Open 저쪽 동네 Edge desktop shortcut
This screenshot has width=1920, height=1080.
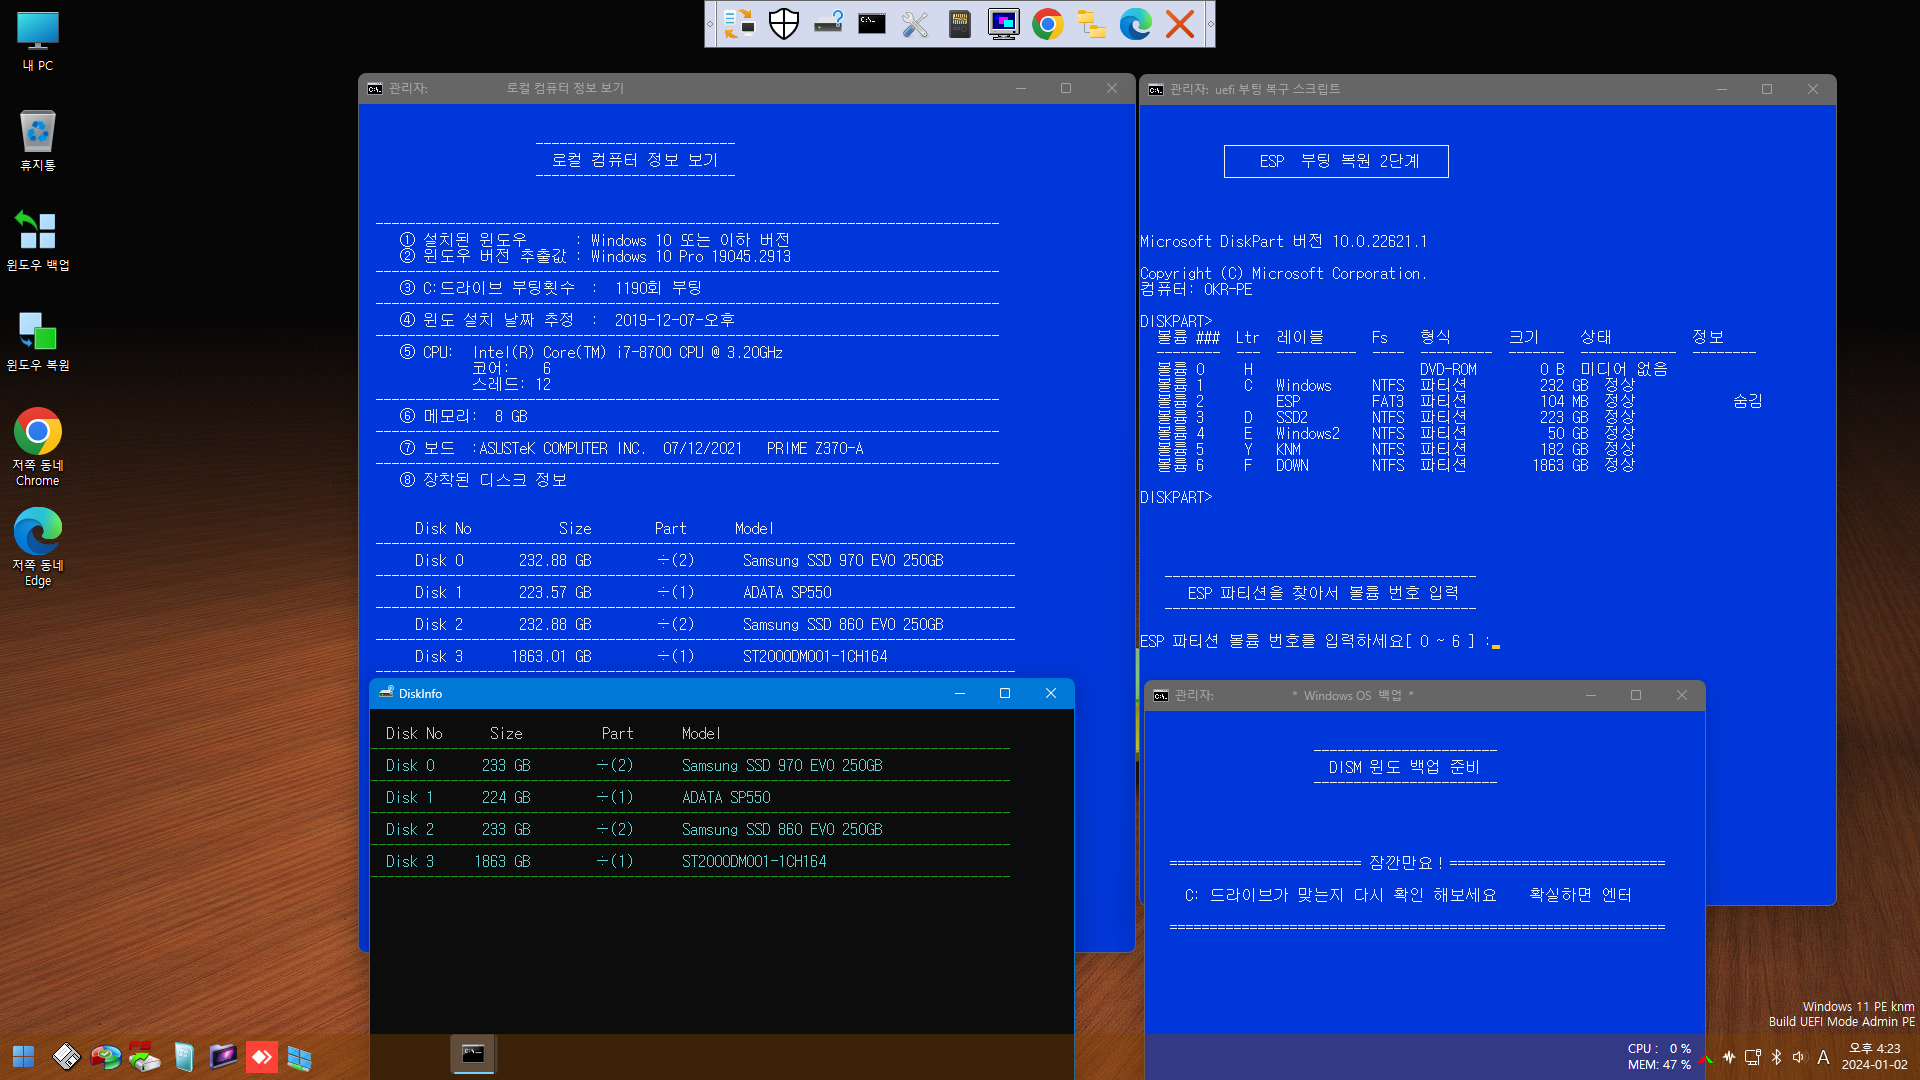[38, 547]
